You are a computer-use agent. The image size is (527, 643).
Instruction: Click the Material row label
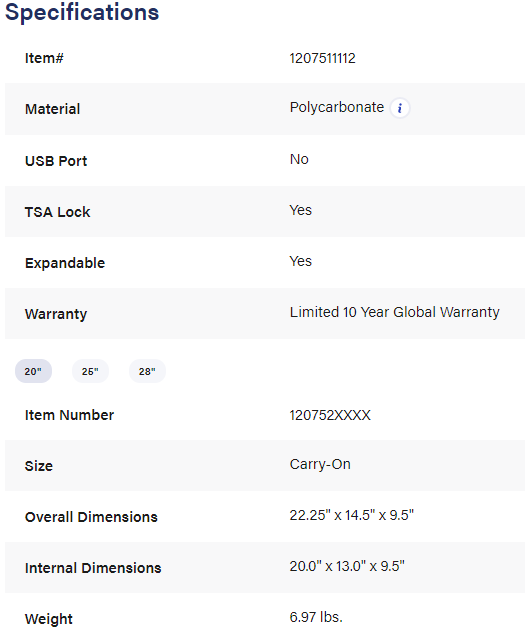[x=52, y=109]
